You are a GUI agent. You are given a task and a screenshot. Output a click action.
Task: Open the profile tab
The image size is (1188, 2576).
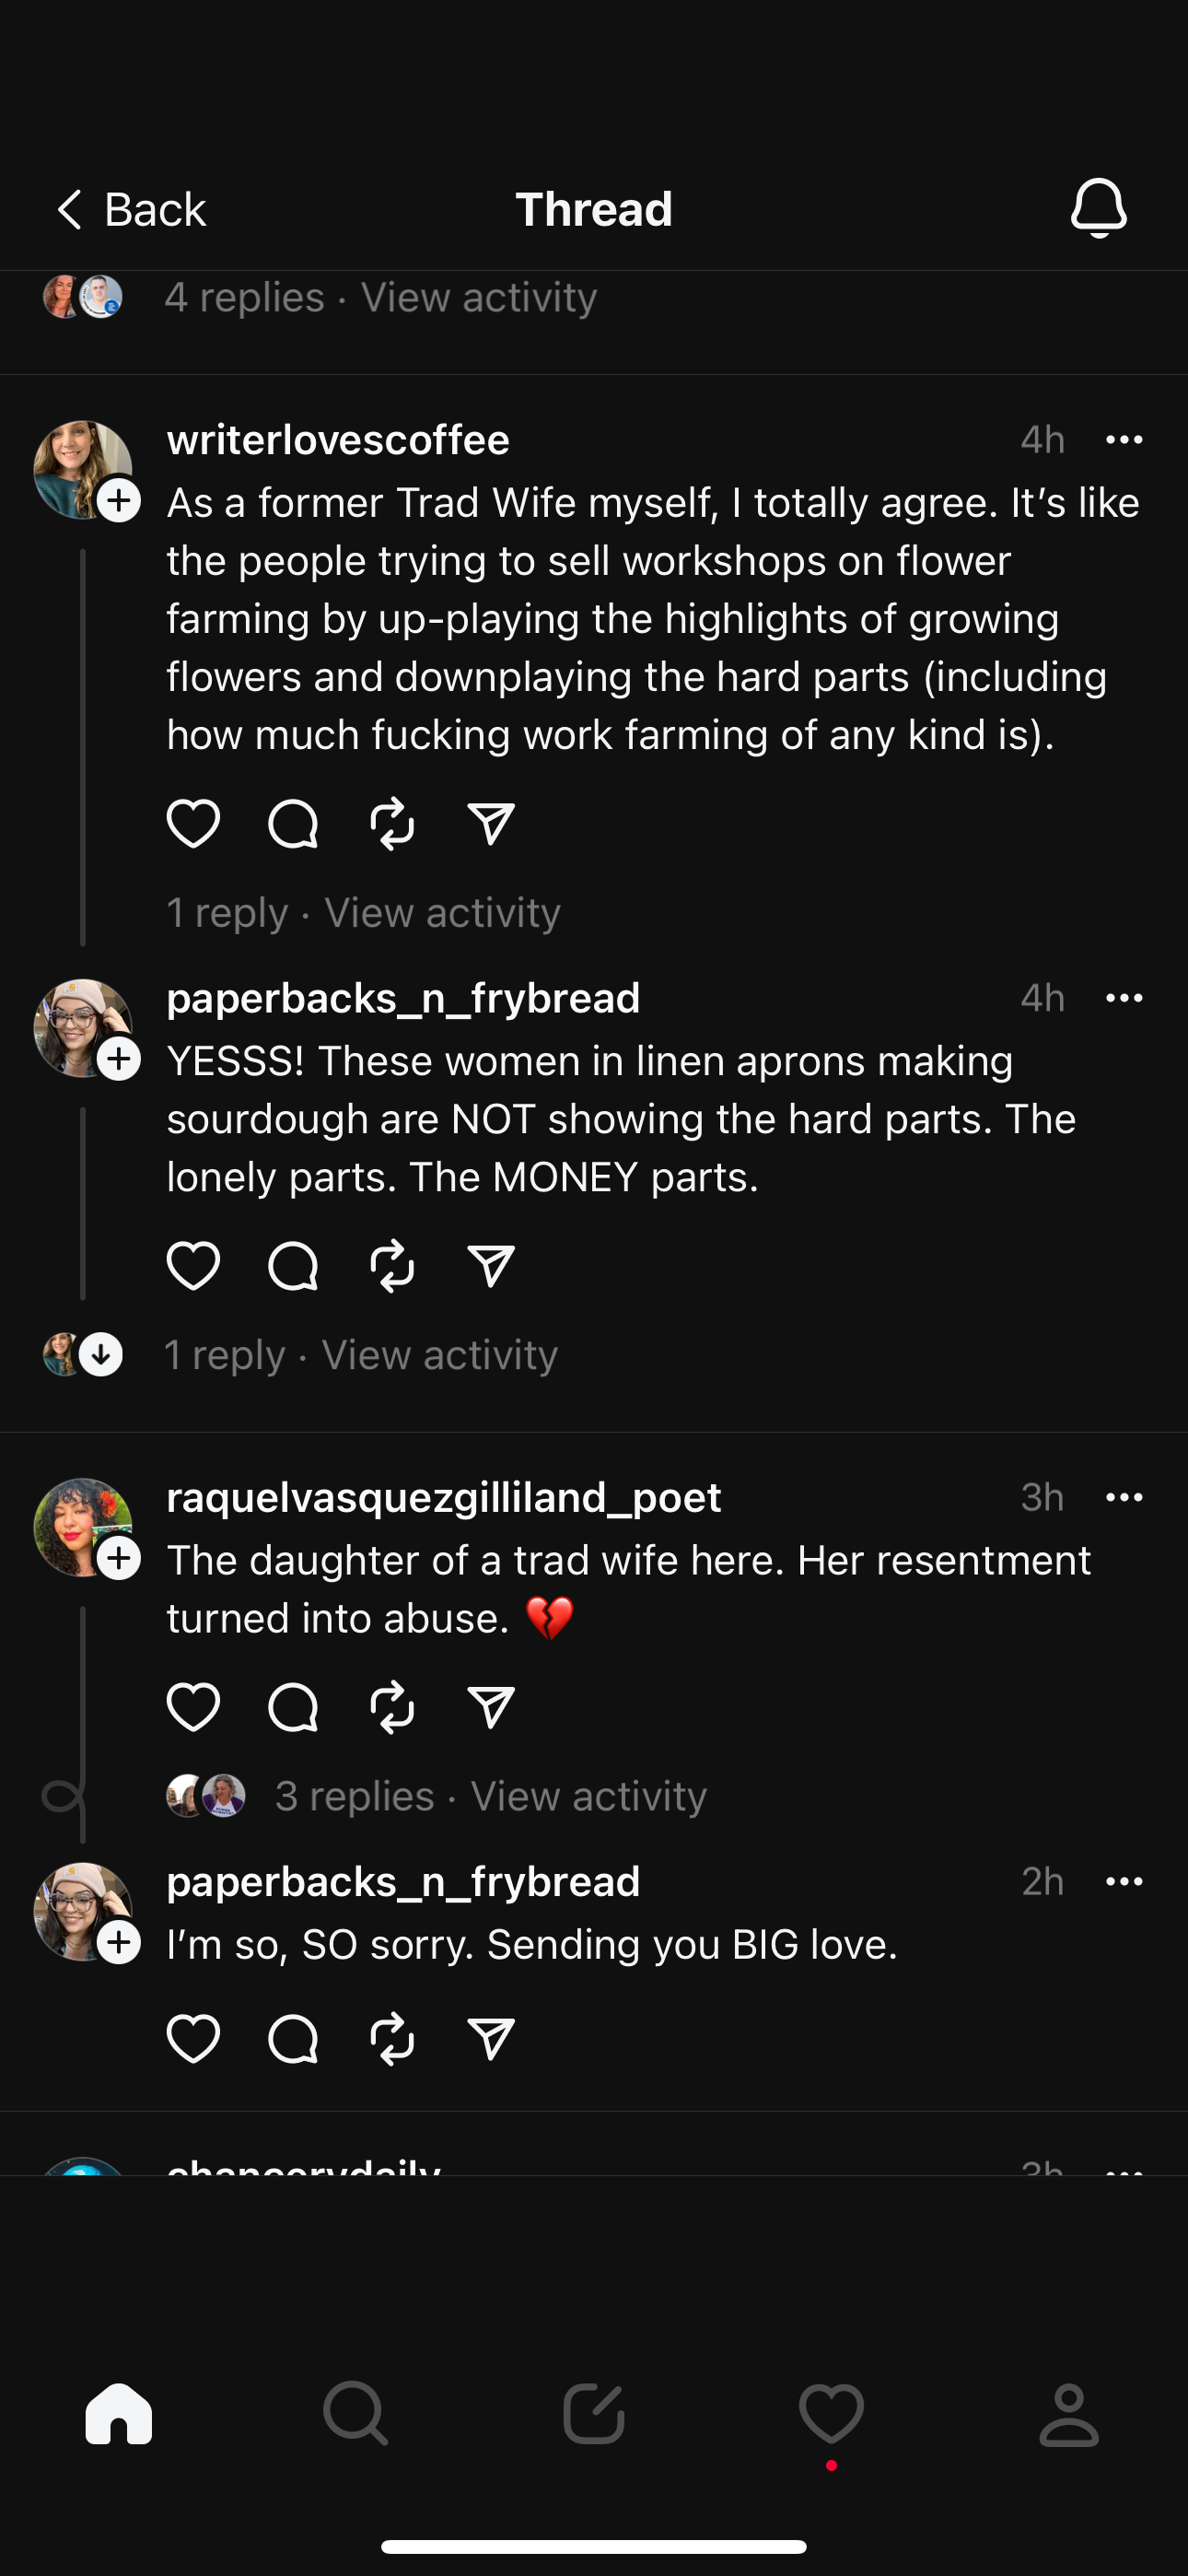(1069, 2414)
